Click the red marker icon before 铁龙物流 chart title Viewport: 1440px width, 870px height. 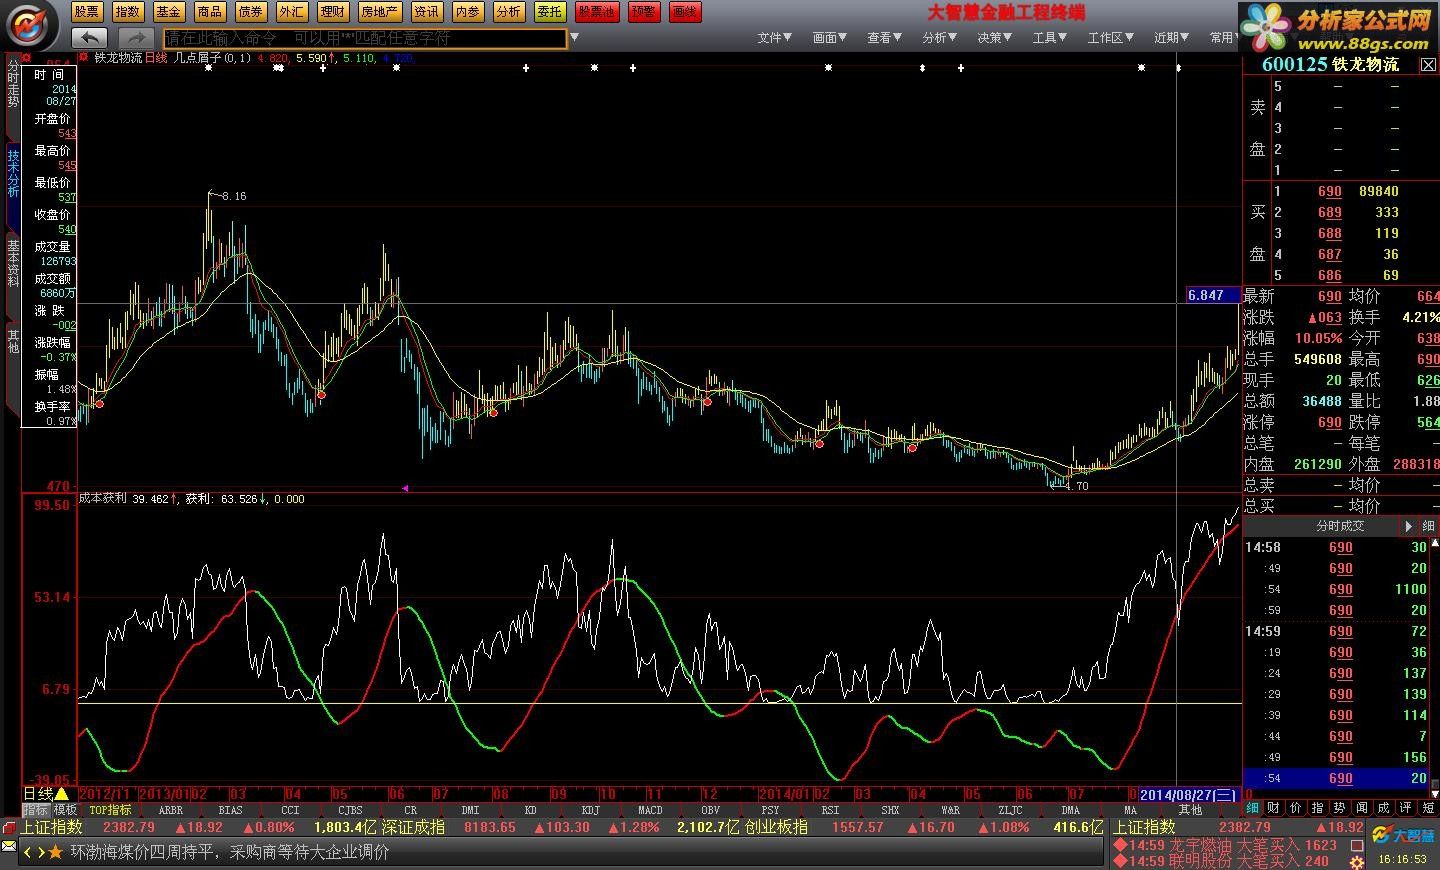pyautogui.click(x=83, y=58)
